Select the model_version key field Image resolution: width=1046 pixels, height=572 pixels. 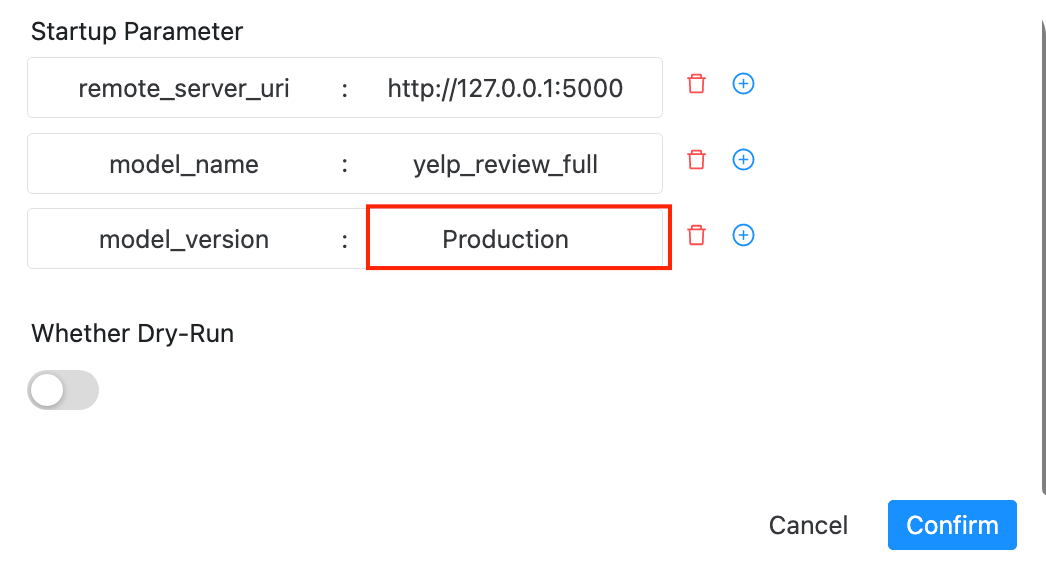pos(184,239)
